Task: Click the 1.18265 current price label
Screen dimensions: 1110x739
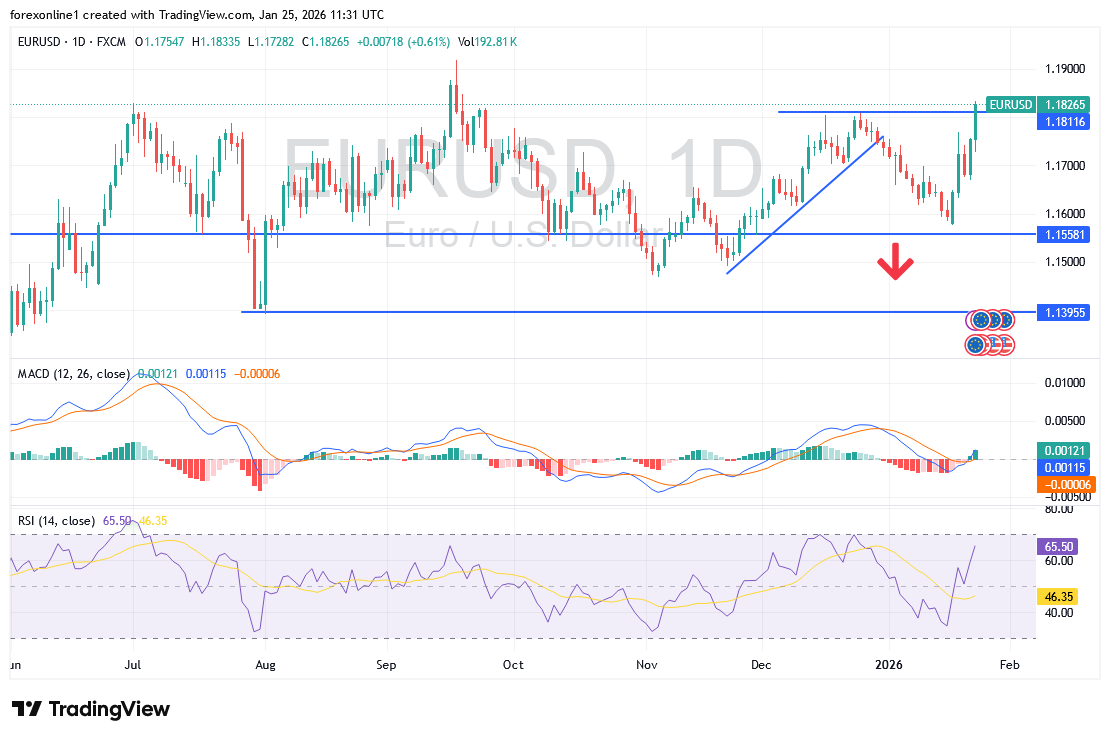Action: [x=1060, y=104]
